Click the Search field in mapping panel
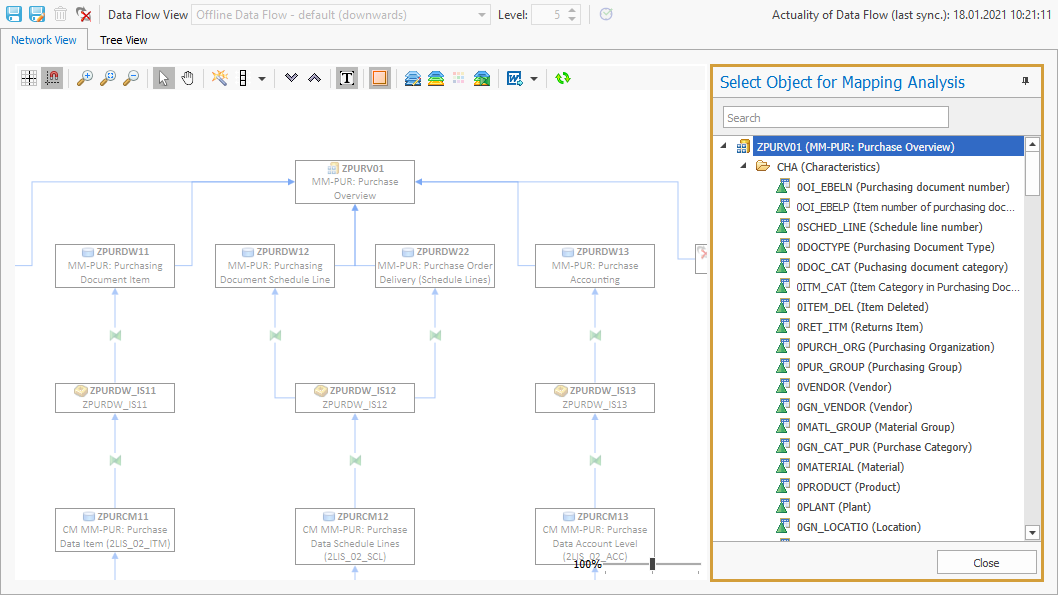 coord(835,118)
